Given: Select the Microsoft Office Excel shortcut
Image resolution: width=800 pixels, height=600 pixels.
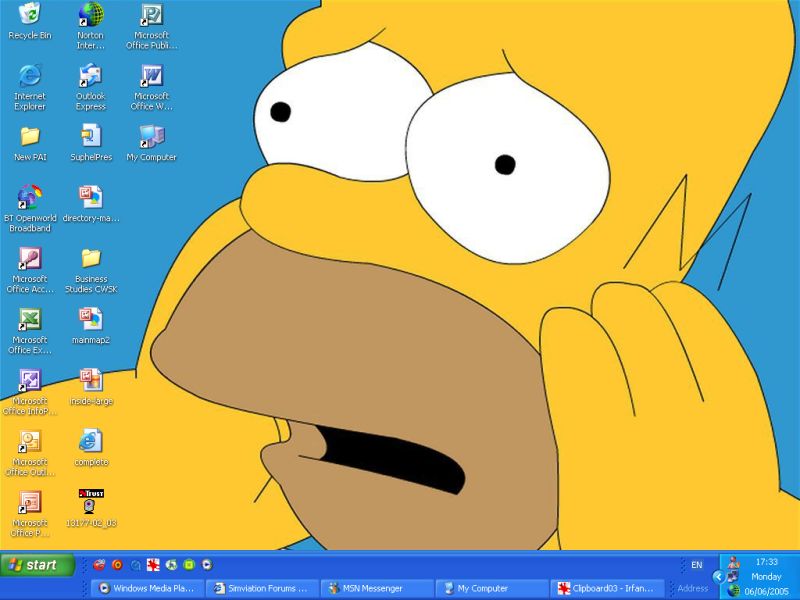Looking at the screenshot, I should [30, 320].
